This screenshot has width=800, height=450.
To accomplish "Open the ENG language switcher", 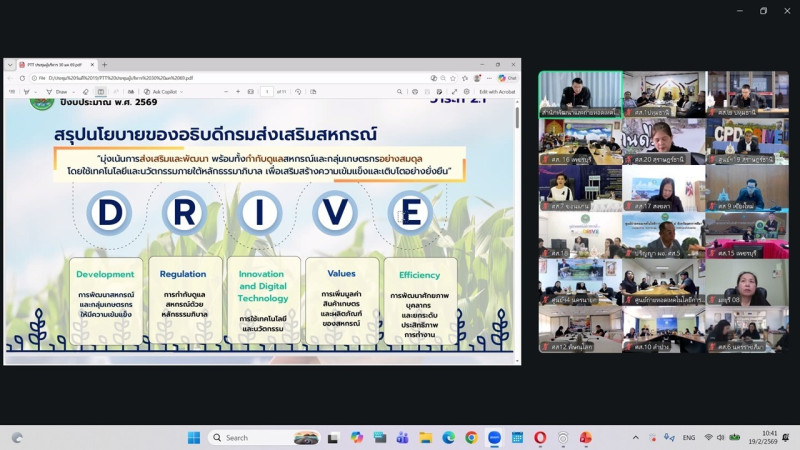I will tap(689, 438).
